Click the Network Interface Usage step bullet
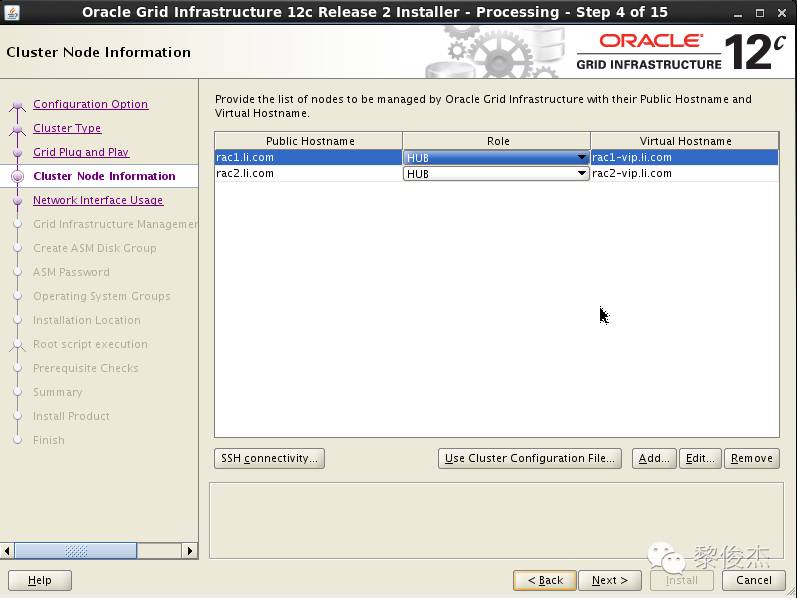 tap(18, 200)
